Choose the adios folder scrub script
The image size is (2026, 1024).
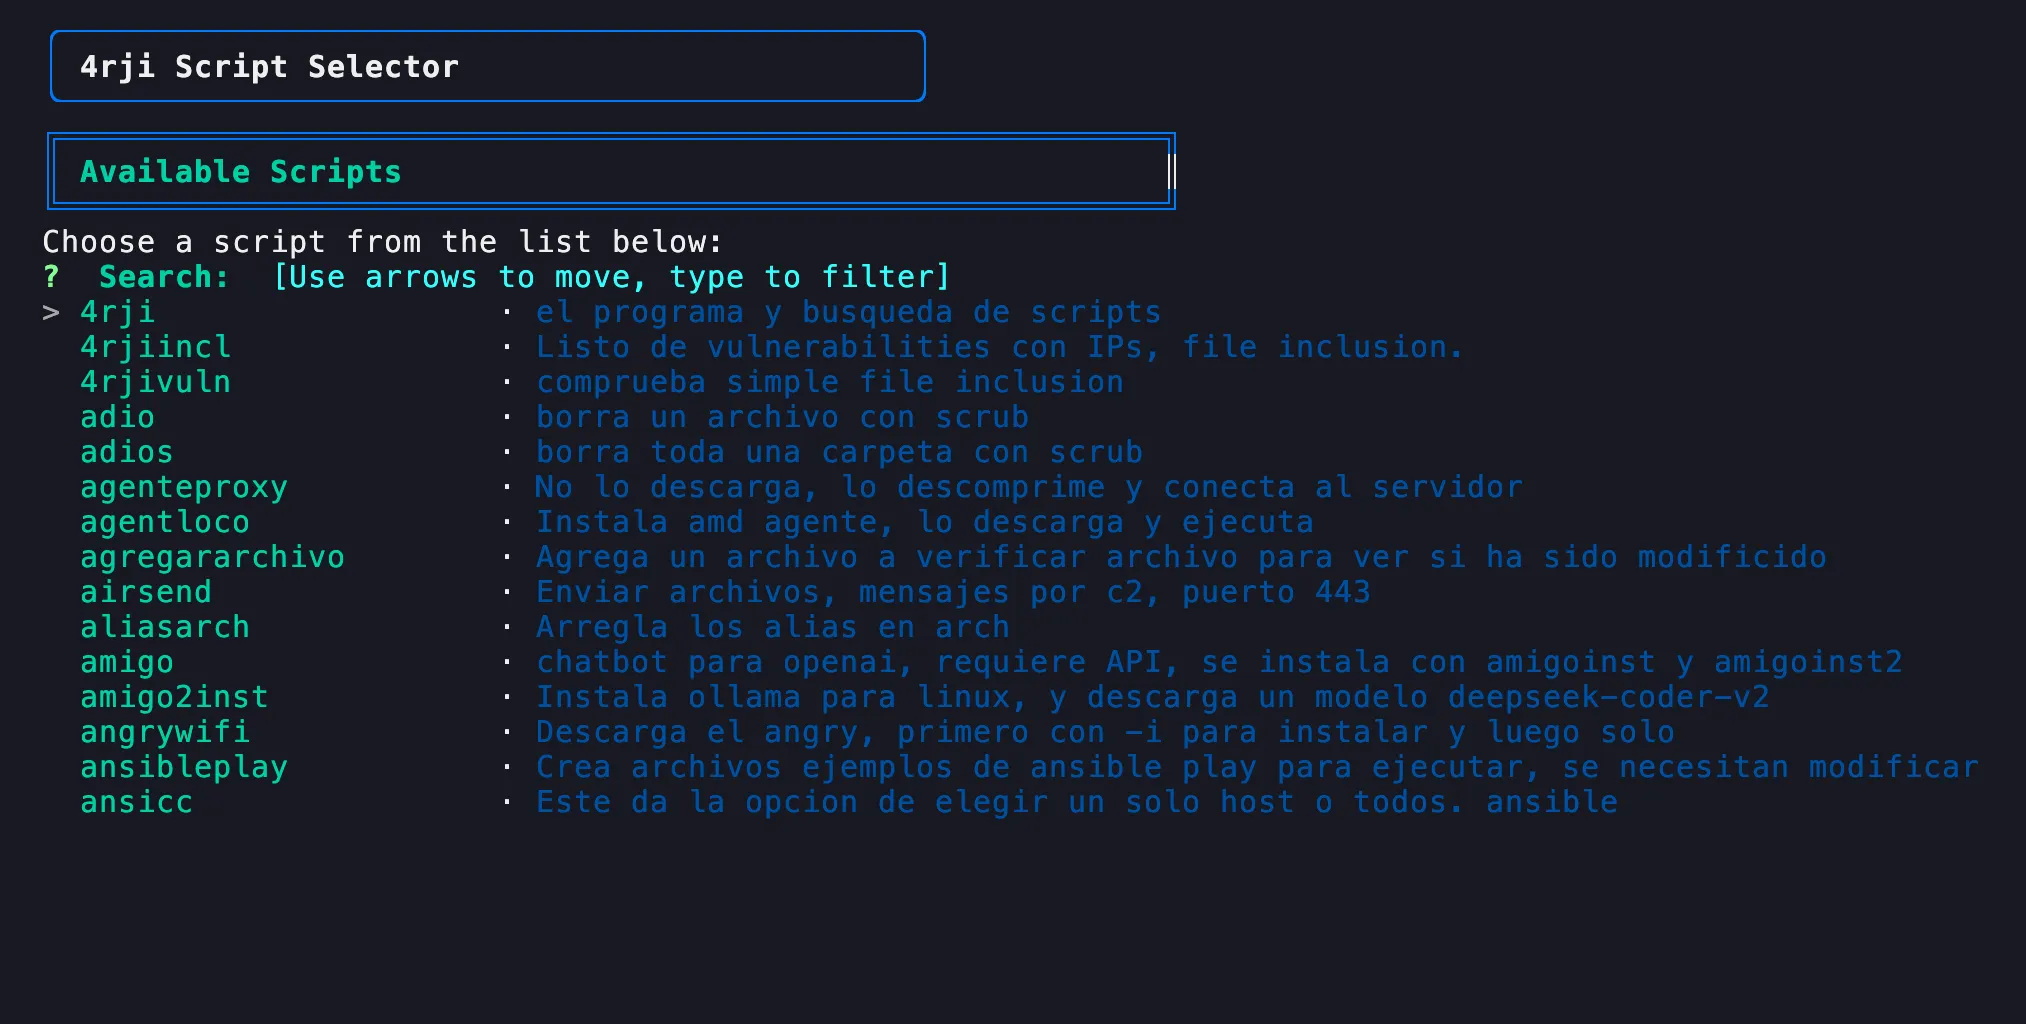tap(125, 451)
